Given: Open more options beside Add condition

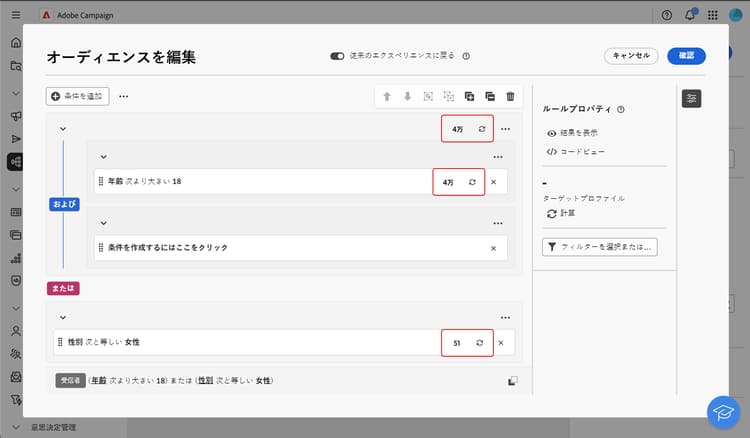Looking at the screenshot, I should [x=123, y=96].
